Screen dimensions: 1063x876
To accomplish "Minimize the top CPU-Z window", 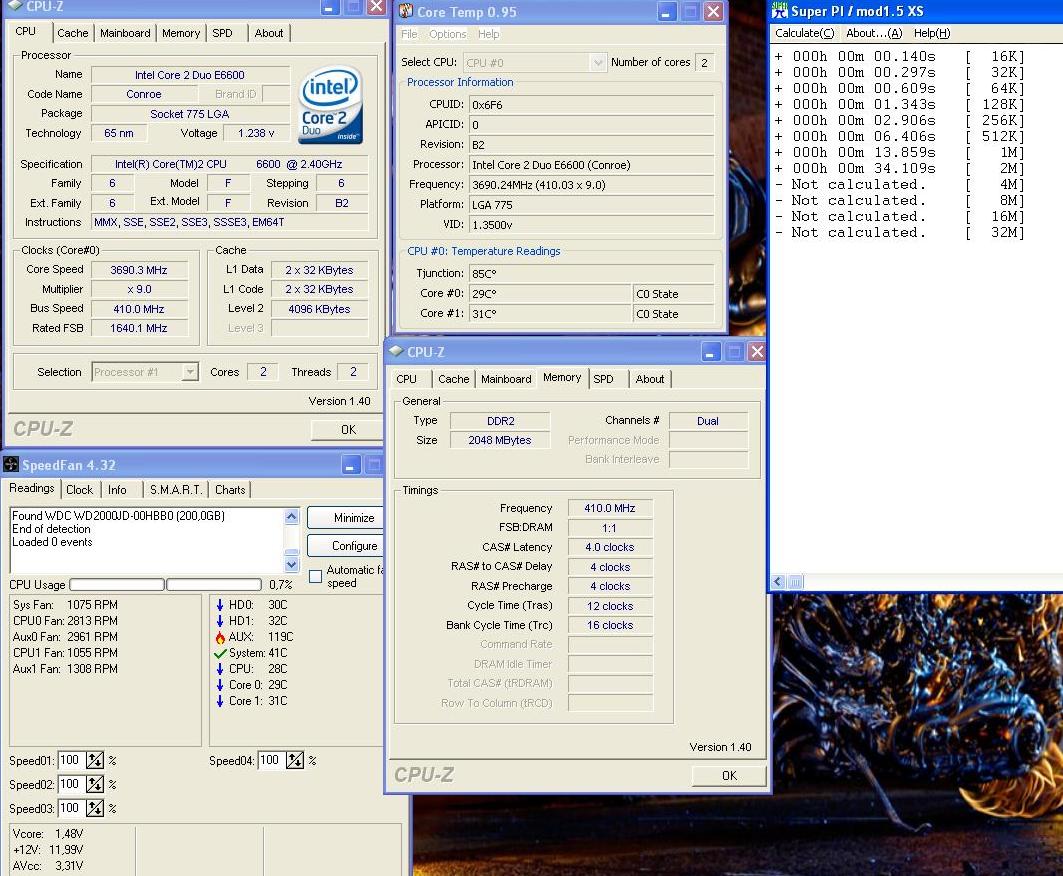I will click(329, 7).
